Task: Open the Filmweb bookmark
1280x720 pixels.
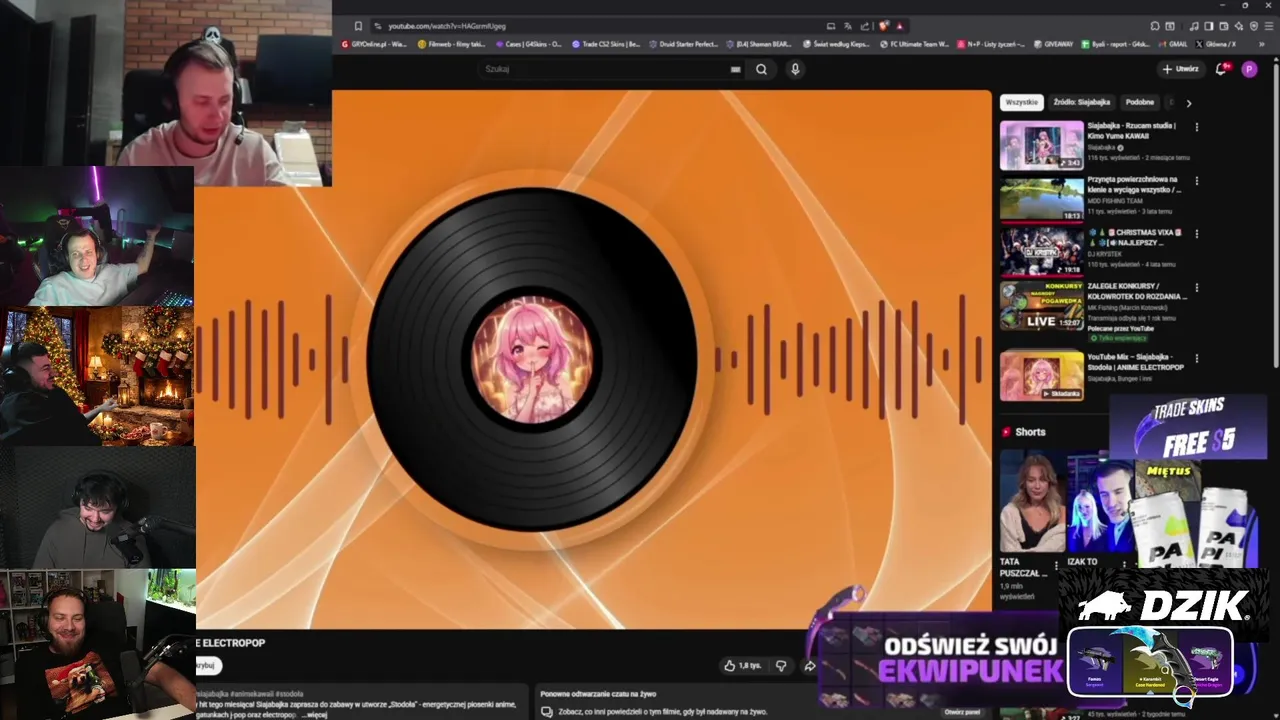Action: 451,44
